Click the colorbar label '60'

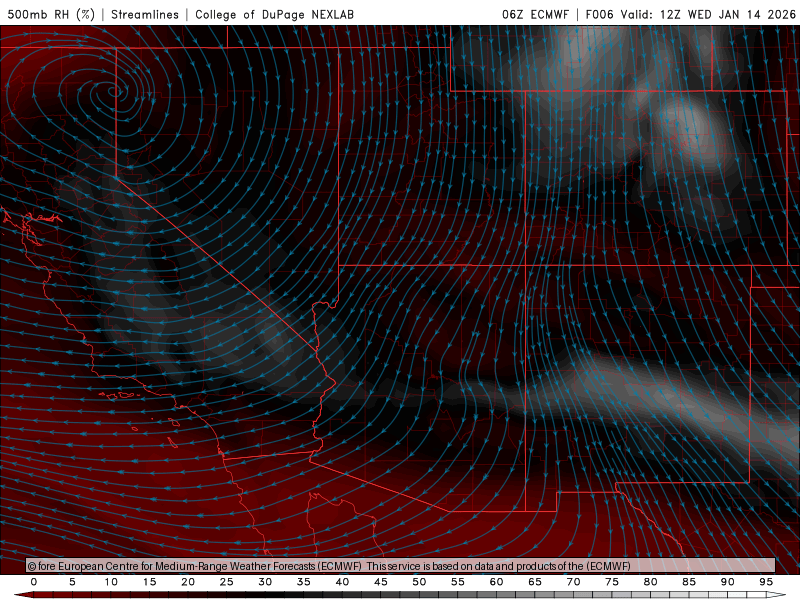click(496, 582)
